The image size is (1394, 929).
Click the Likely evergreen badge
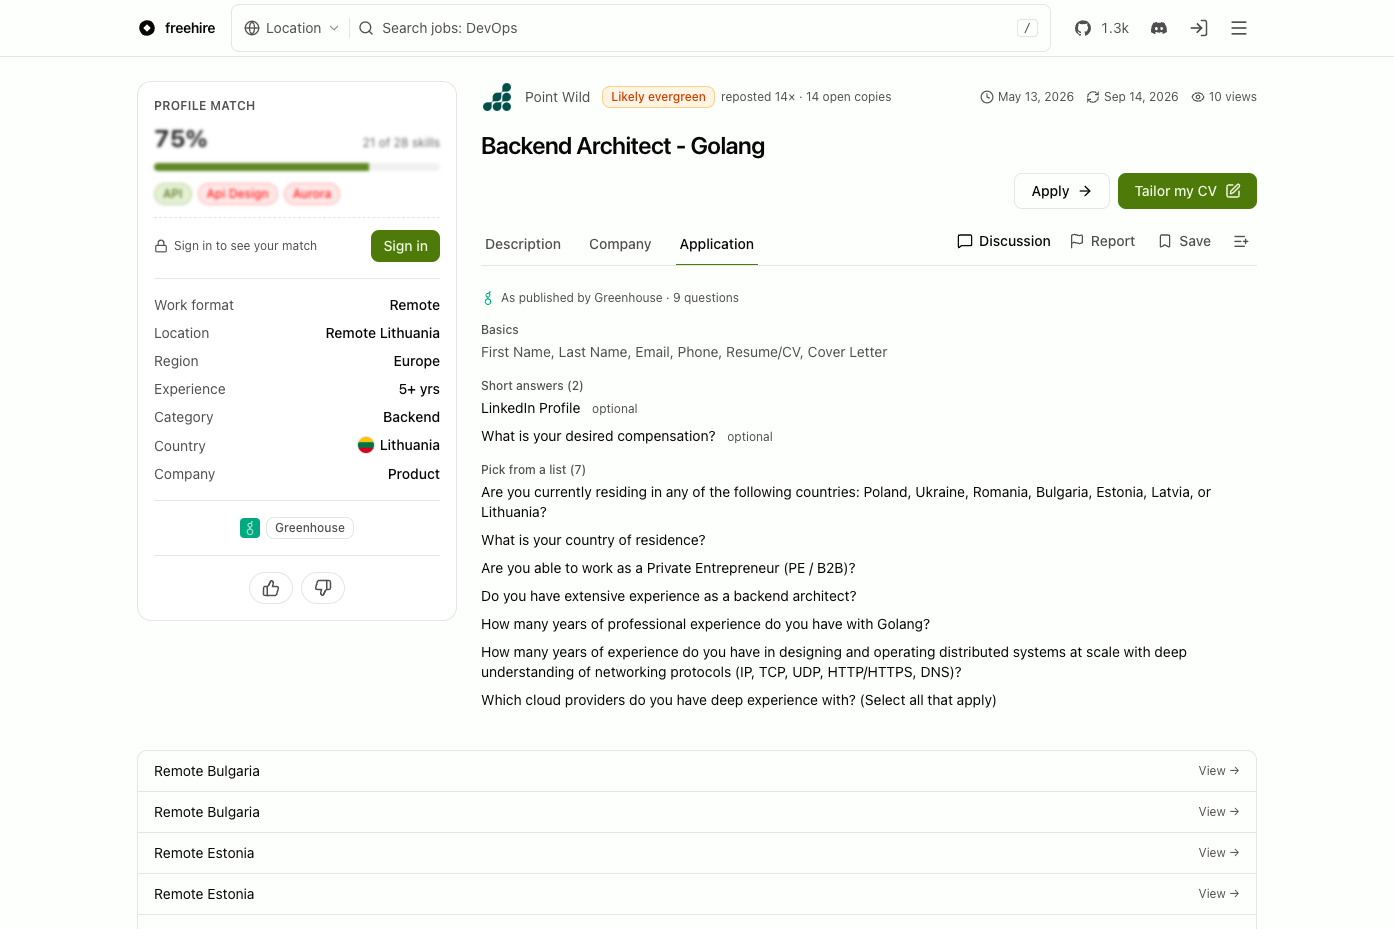[x=658, y=97]
